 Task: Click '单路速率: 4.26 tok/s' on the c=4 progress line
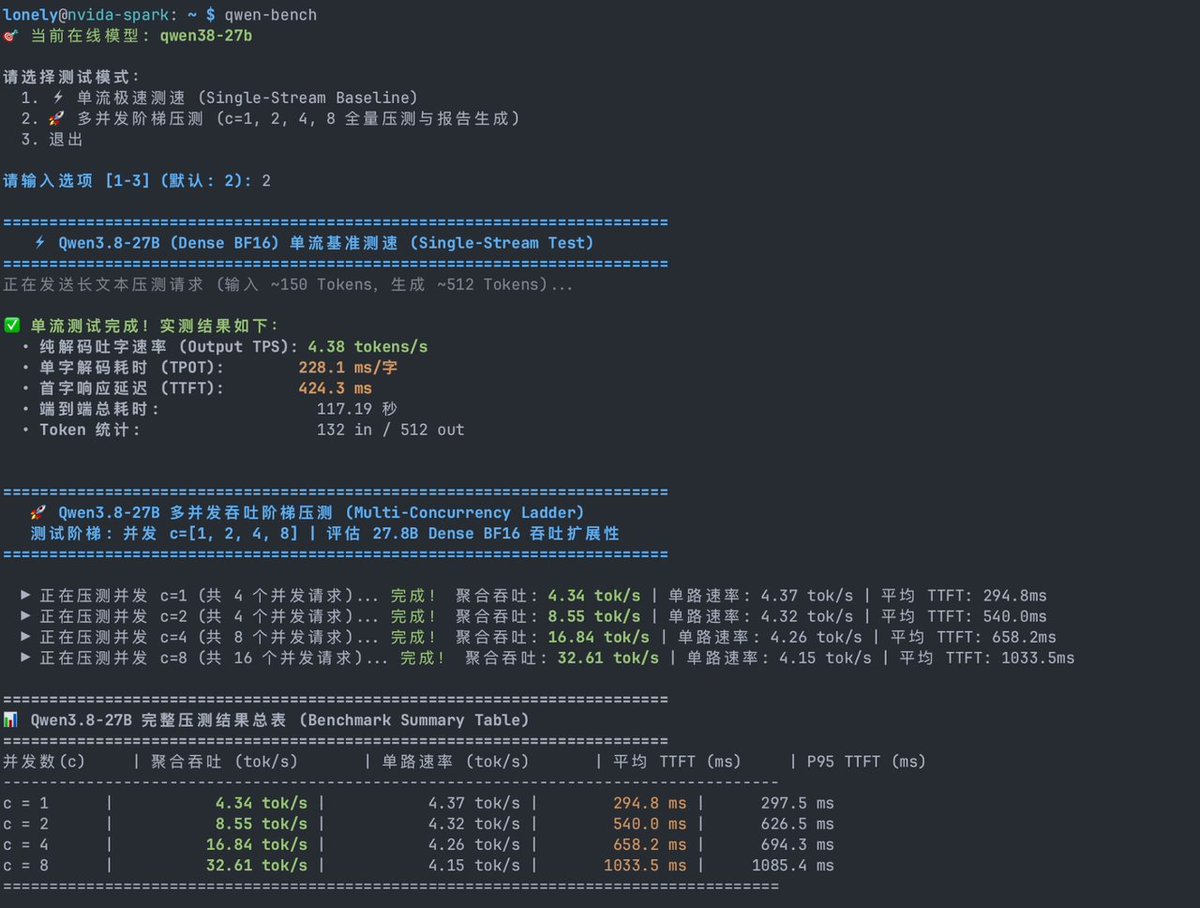(770, 637)
